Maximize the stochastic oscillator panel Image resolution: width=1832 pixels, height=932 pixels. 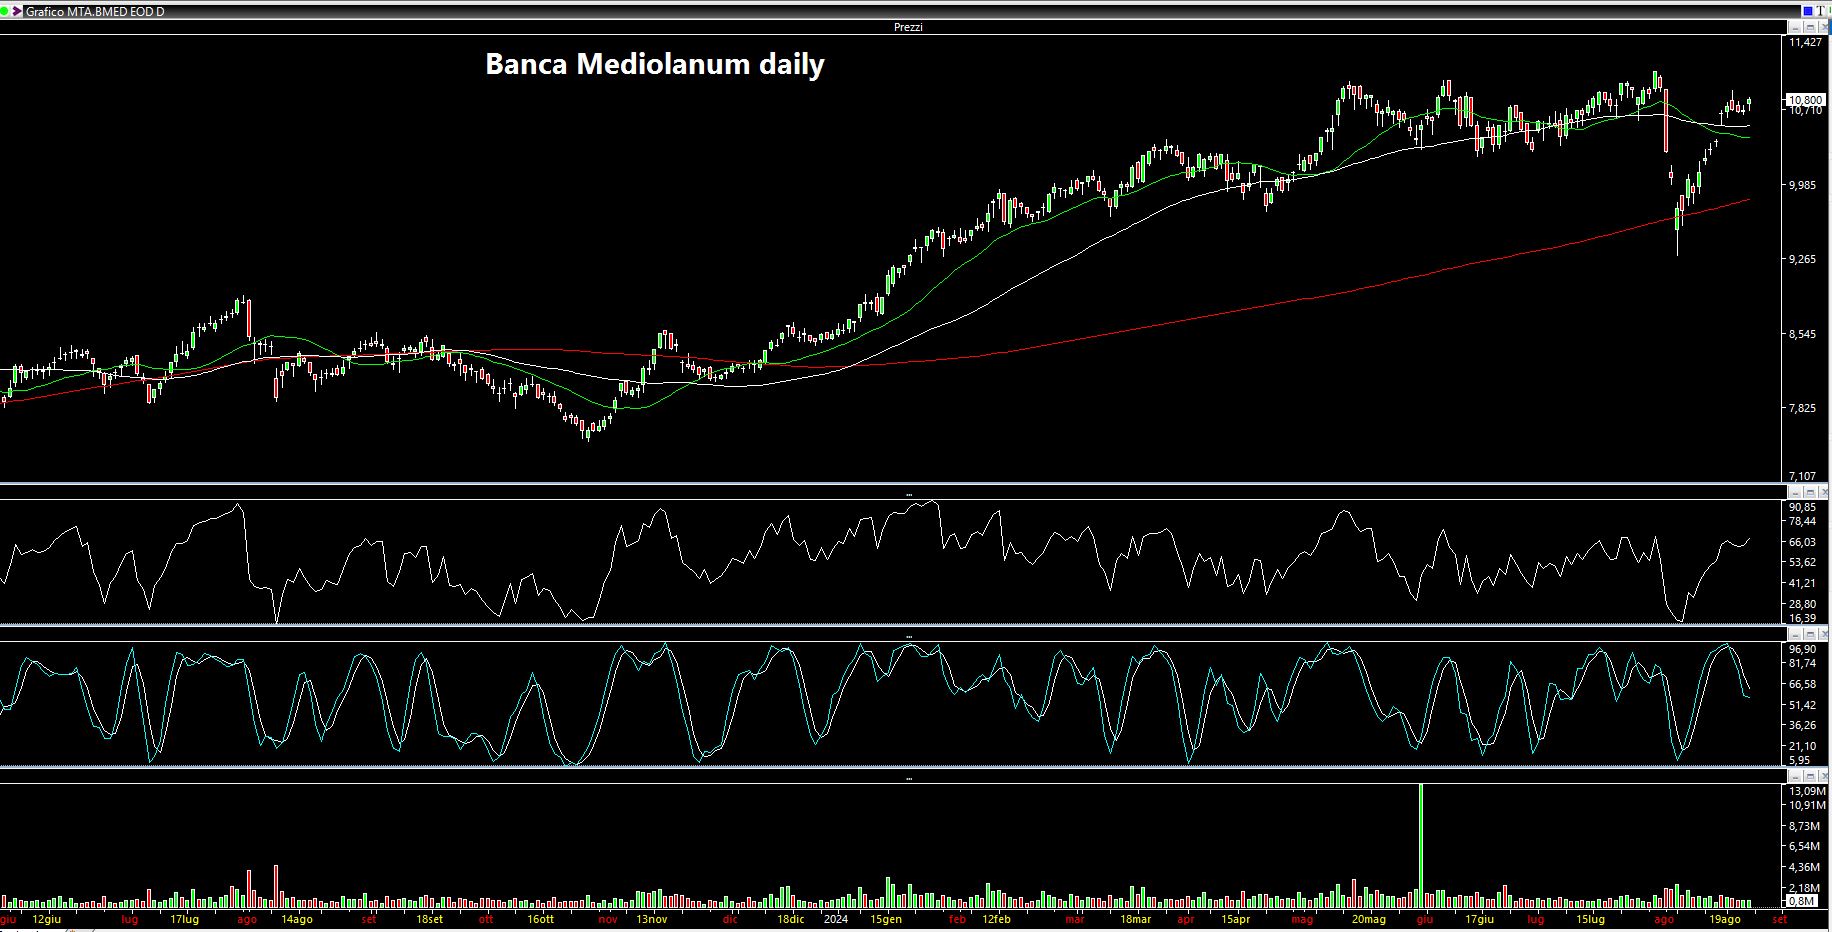[x=1810, y=634]
